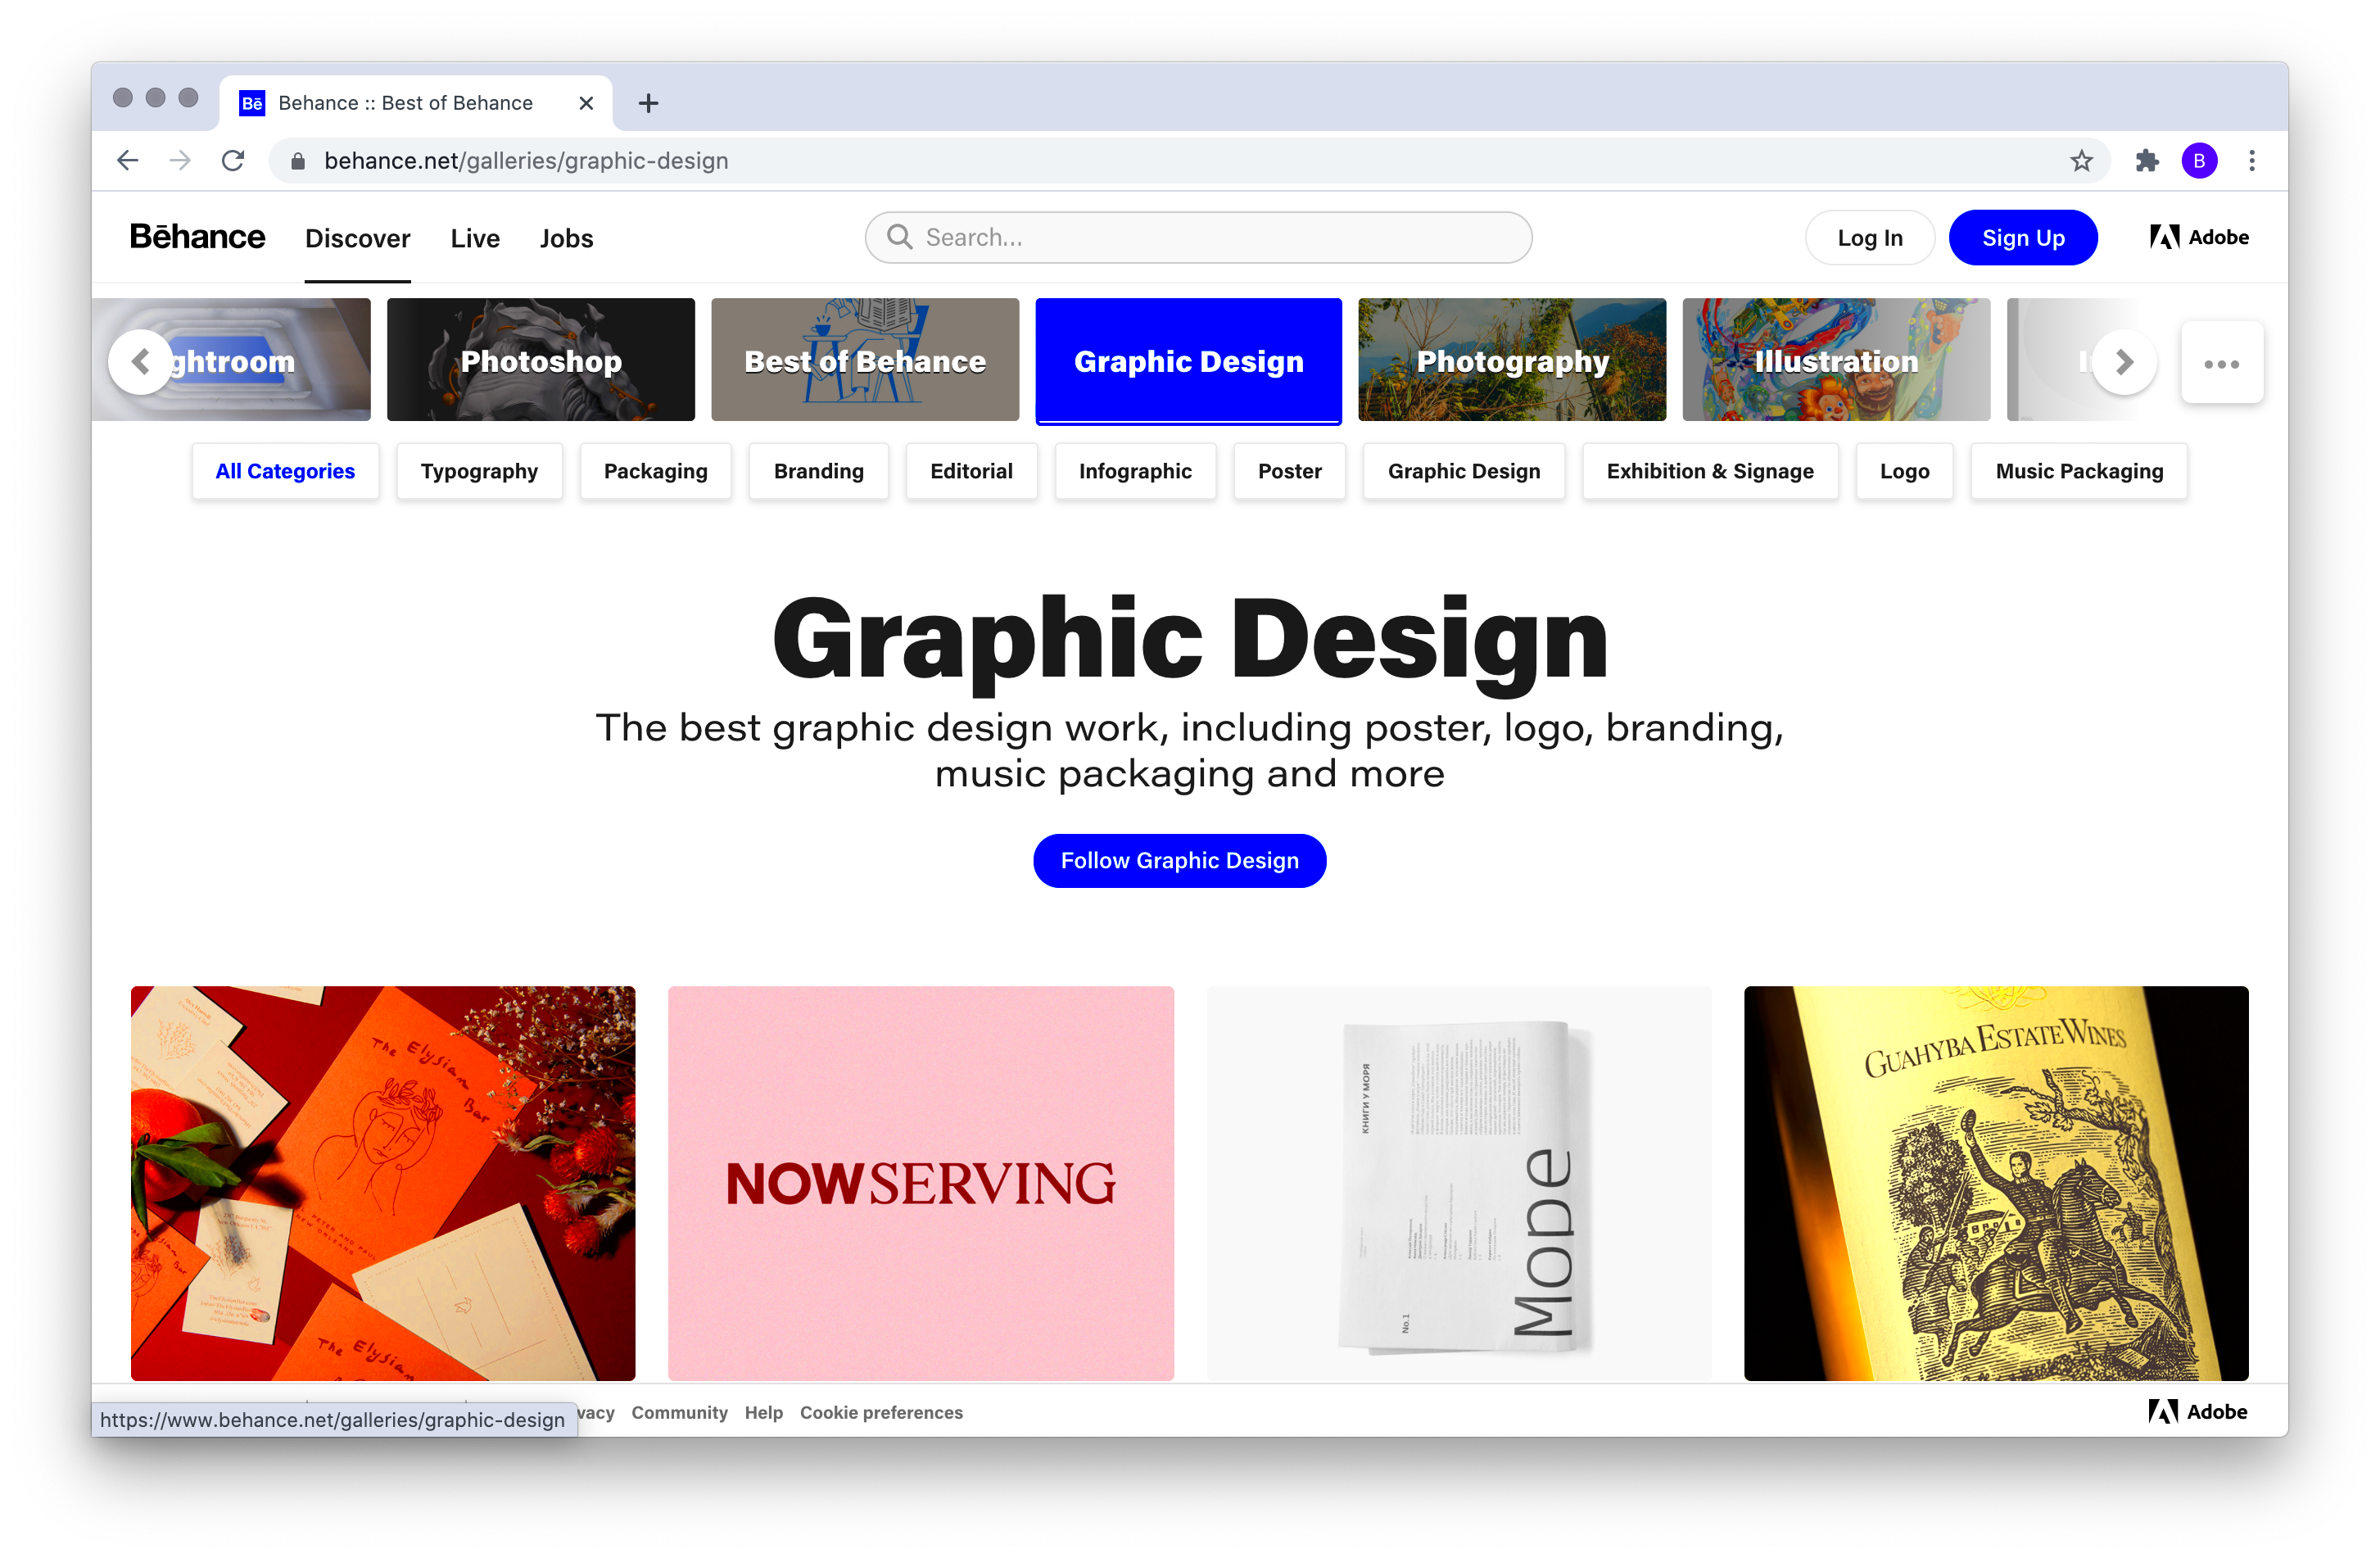This screenshot has width=2380, height=1558.
Task: Click the browser back navigation arrow
Action: click(132, 160)
